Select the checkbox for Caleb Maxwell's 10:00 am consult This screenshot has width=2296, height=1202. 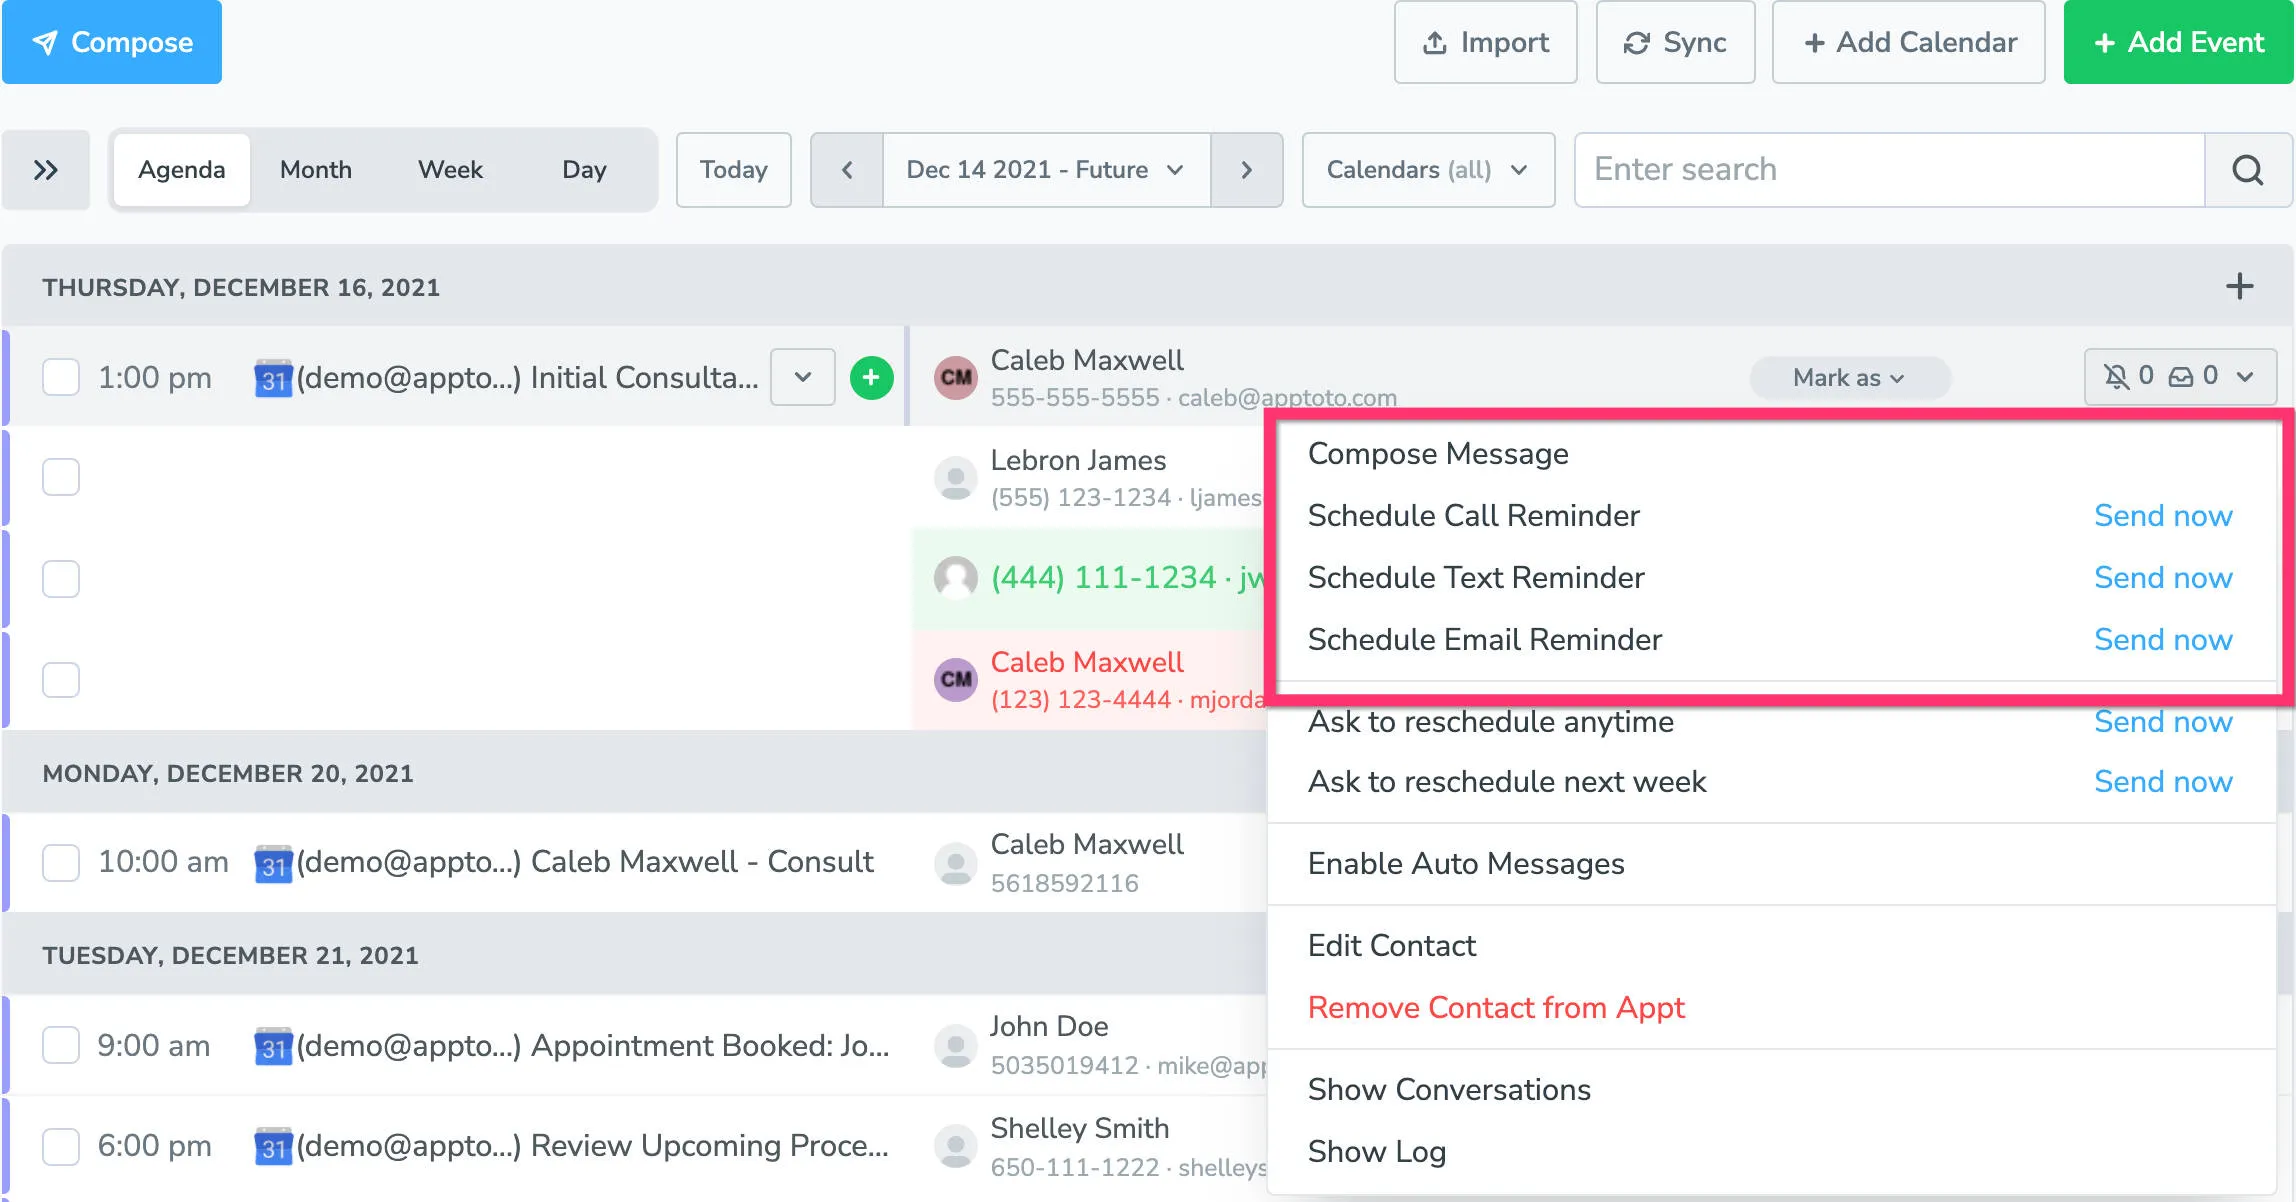pyautogui.click(x=60, y=862)
